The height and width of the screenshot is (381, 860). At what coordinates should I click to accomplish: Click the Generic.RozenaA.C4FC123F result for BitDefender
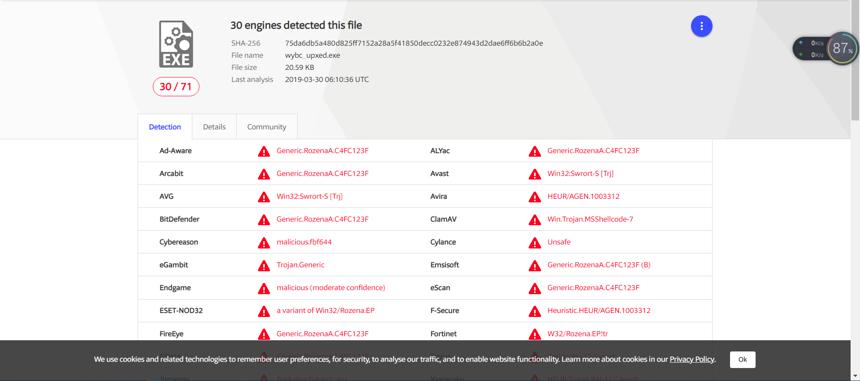(x=322, y=219)
